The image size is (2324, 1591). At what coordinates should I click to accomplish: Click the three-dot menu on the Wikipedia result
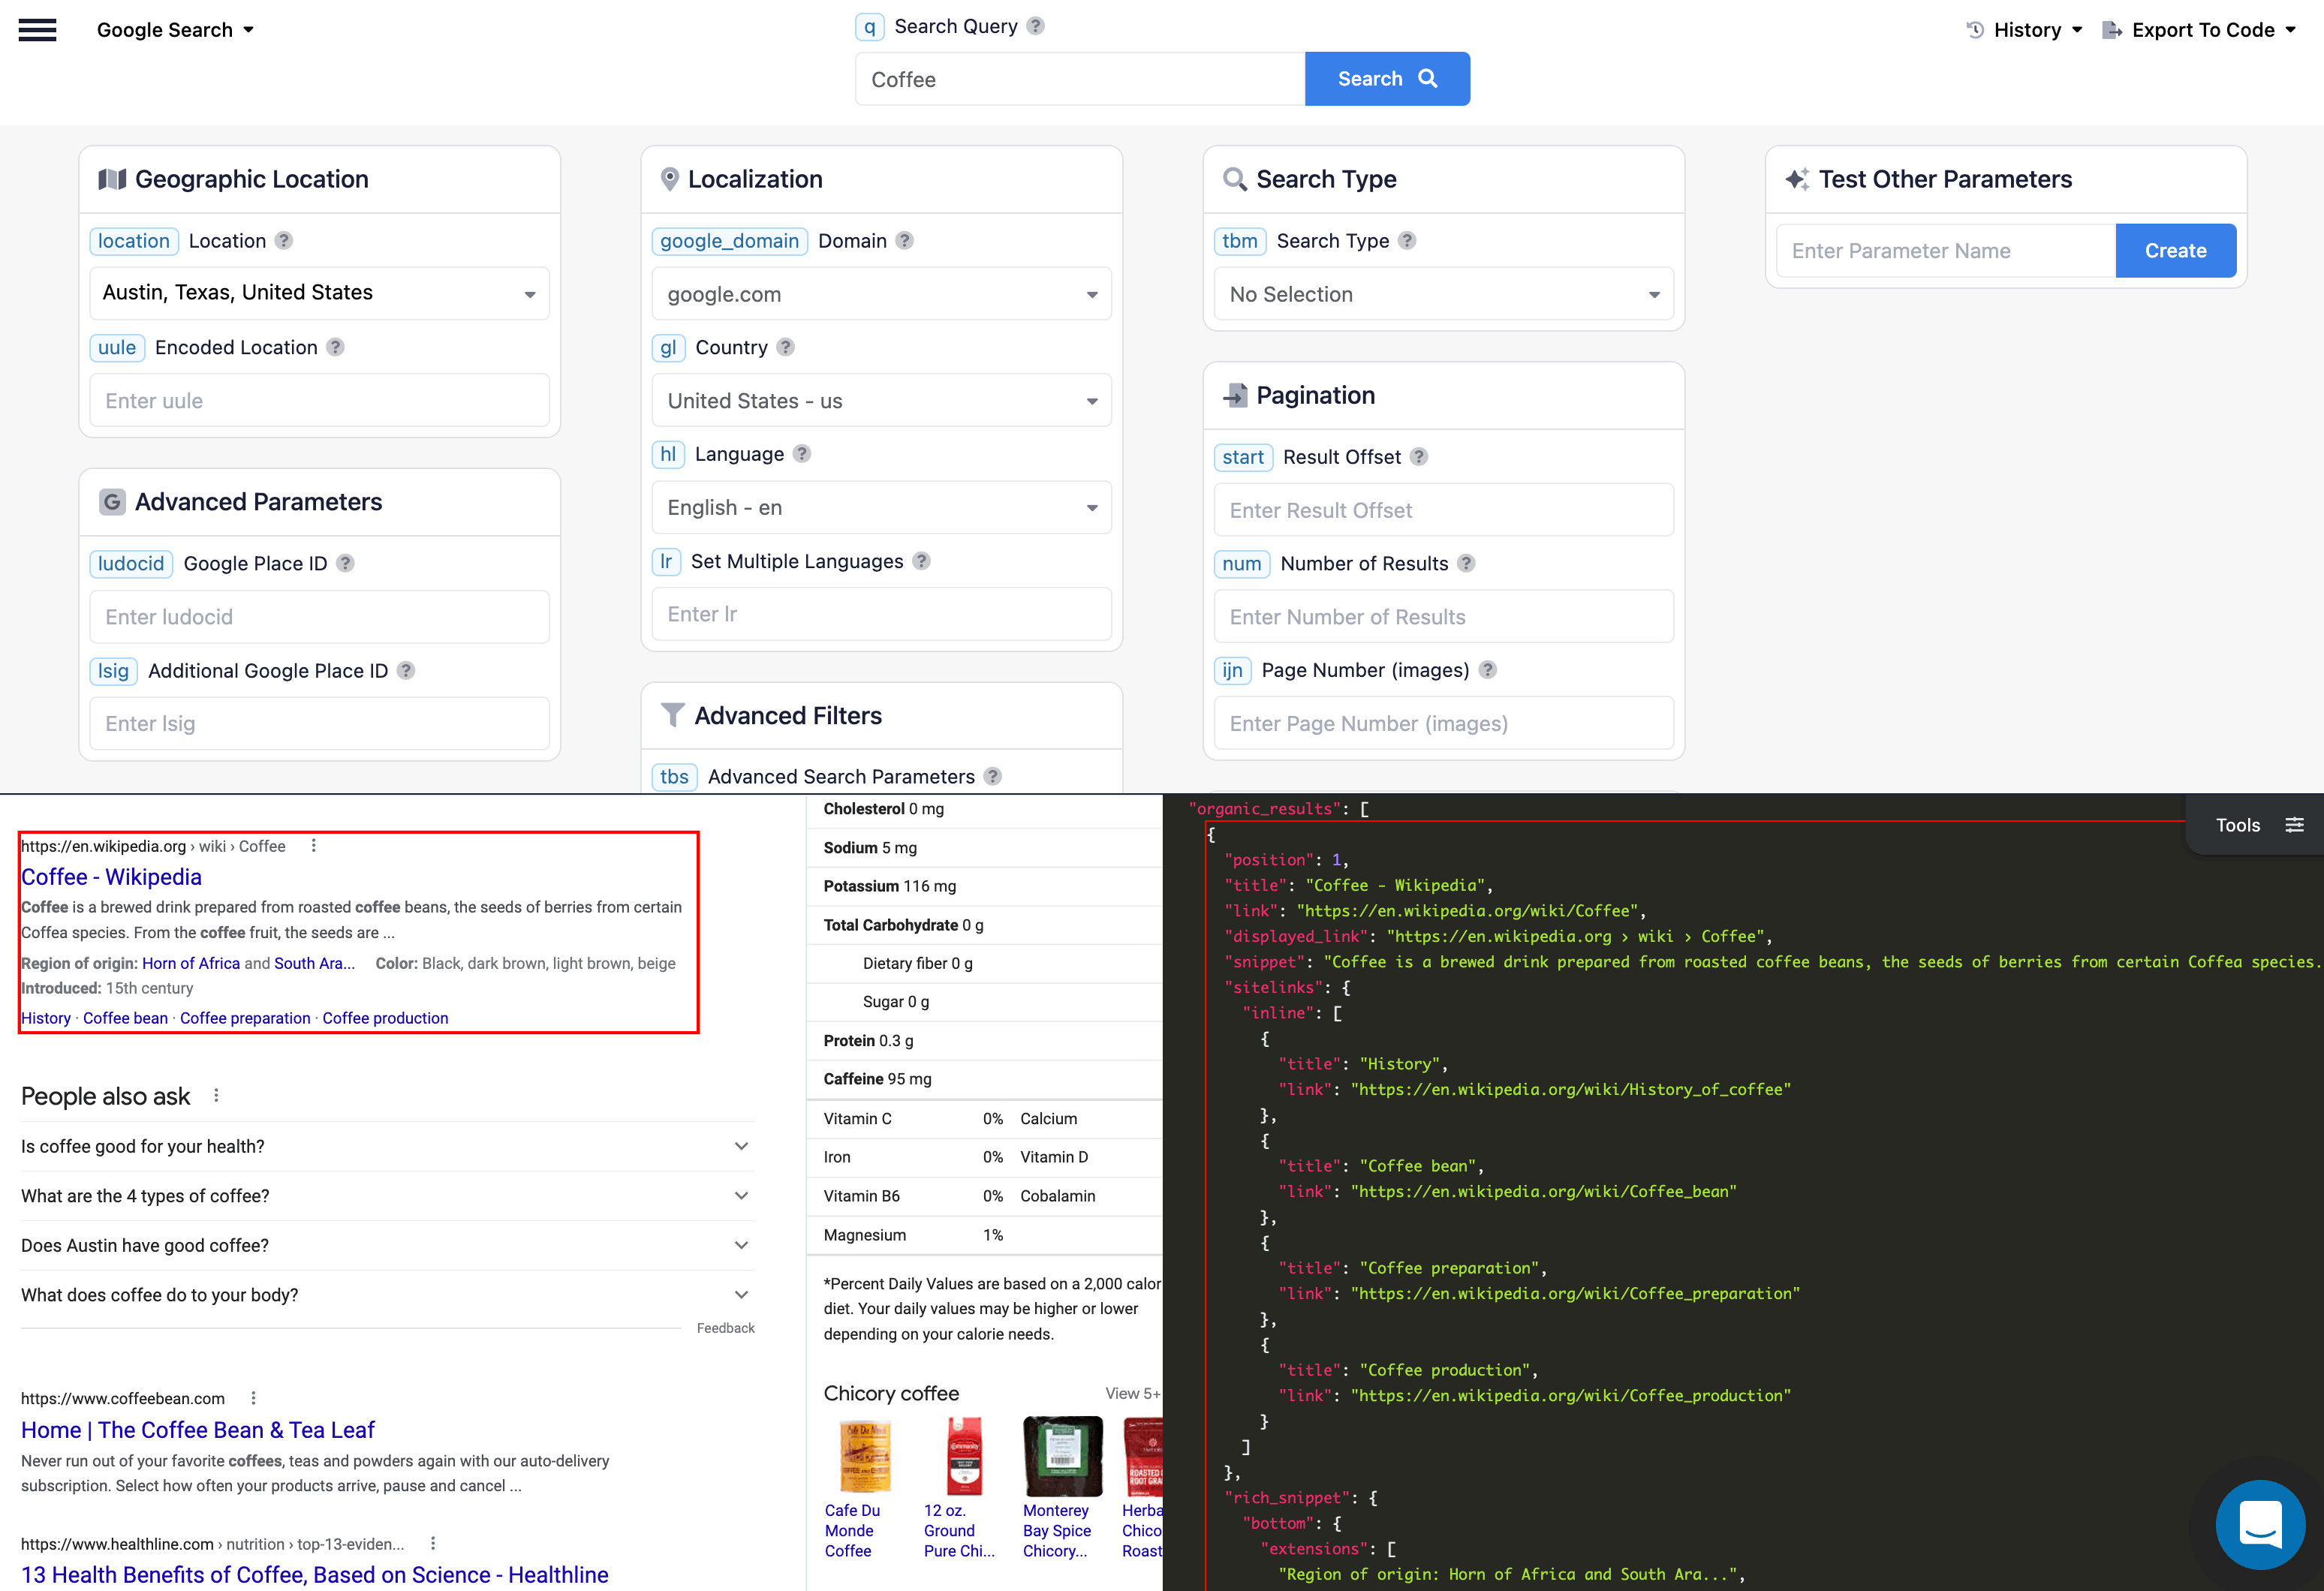[x=313, y=845]
